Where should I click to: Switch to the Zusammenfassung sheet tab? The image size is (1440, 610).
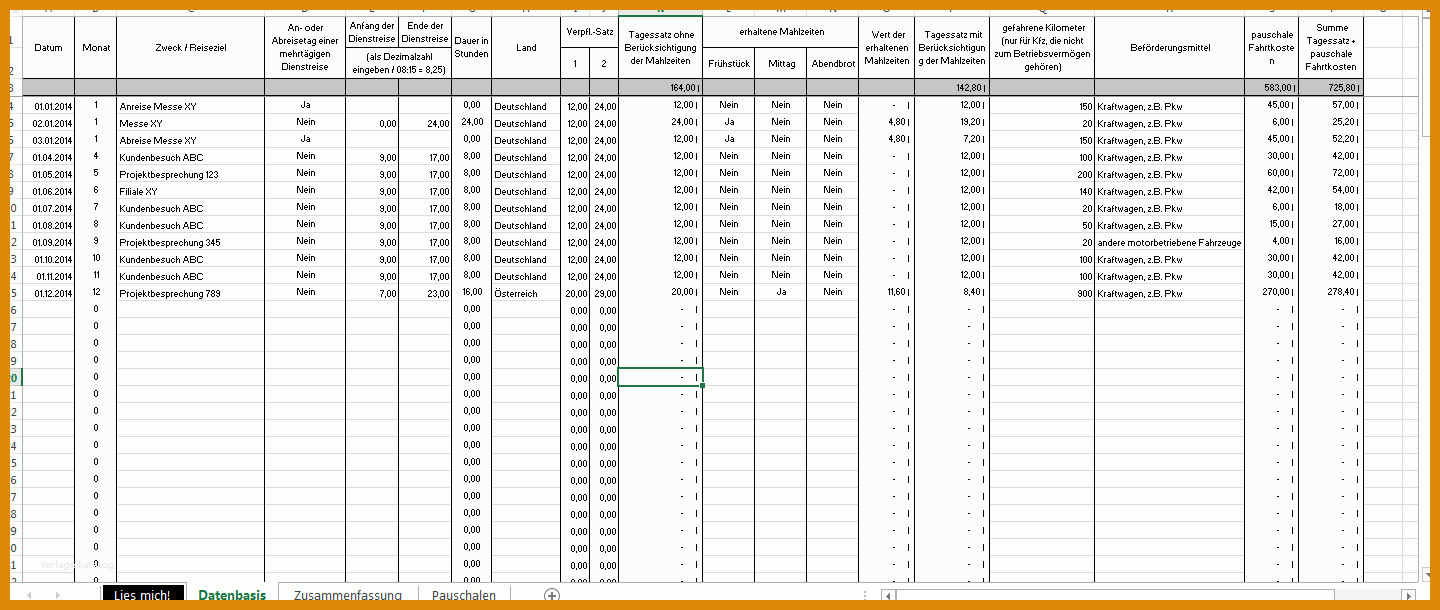348,595
